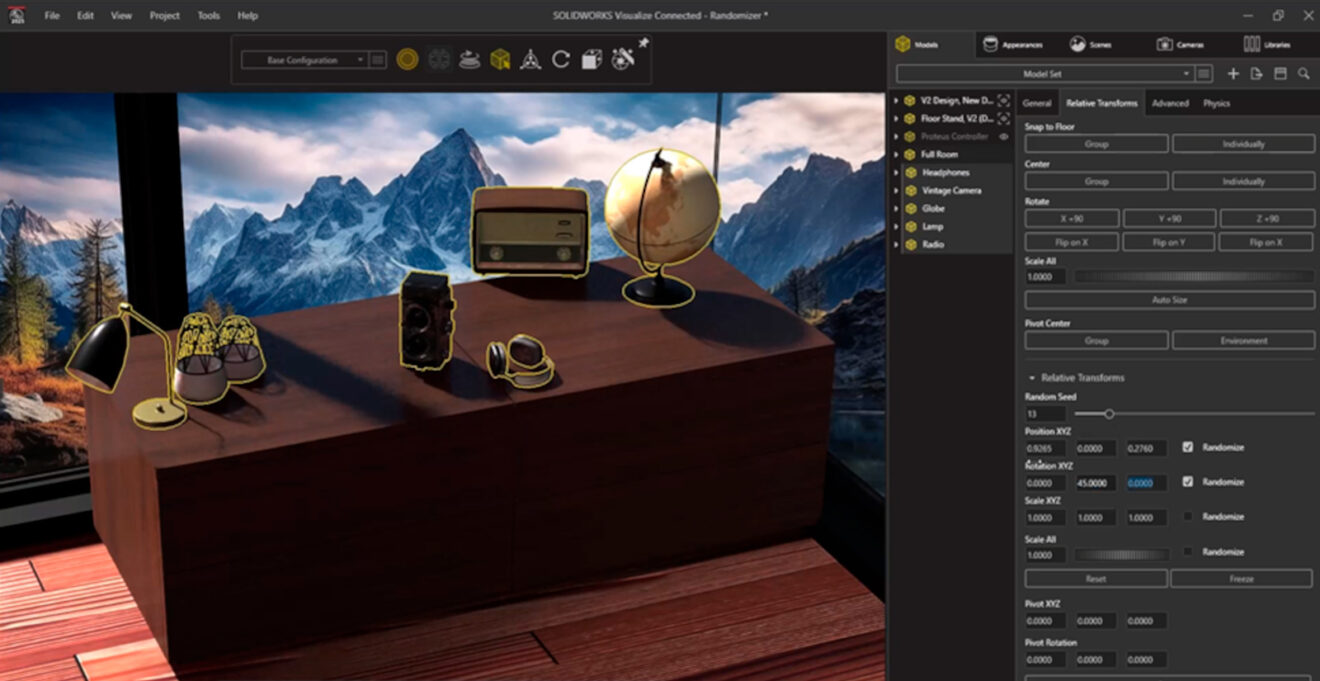The width and height of the screenshot is (1320, 681).
Task: Click the circular arrow rotate icon
Action: (x=561, y=60)
